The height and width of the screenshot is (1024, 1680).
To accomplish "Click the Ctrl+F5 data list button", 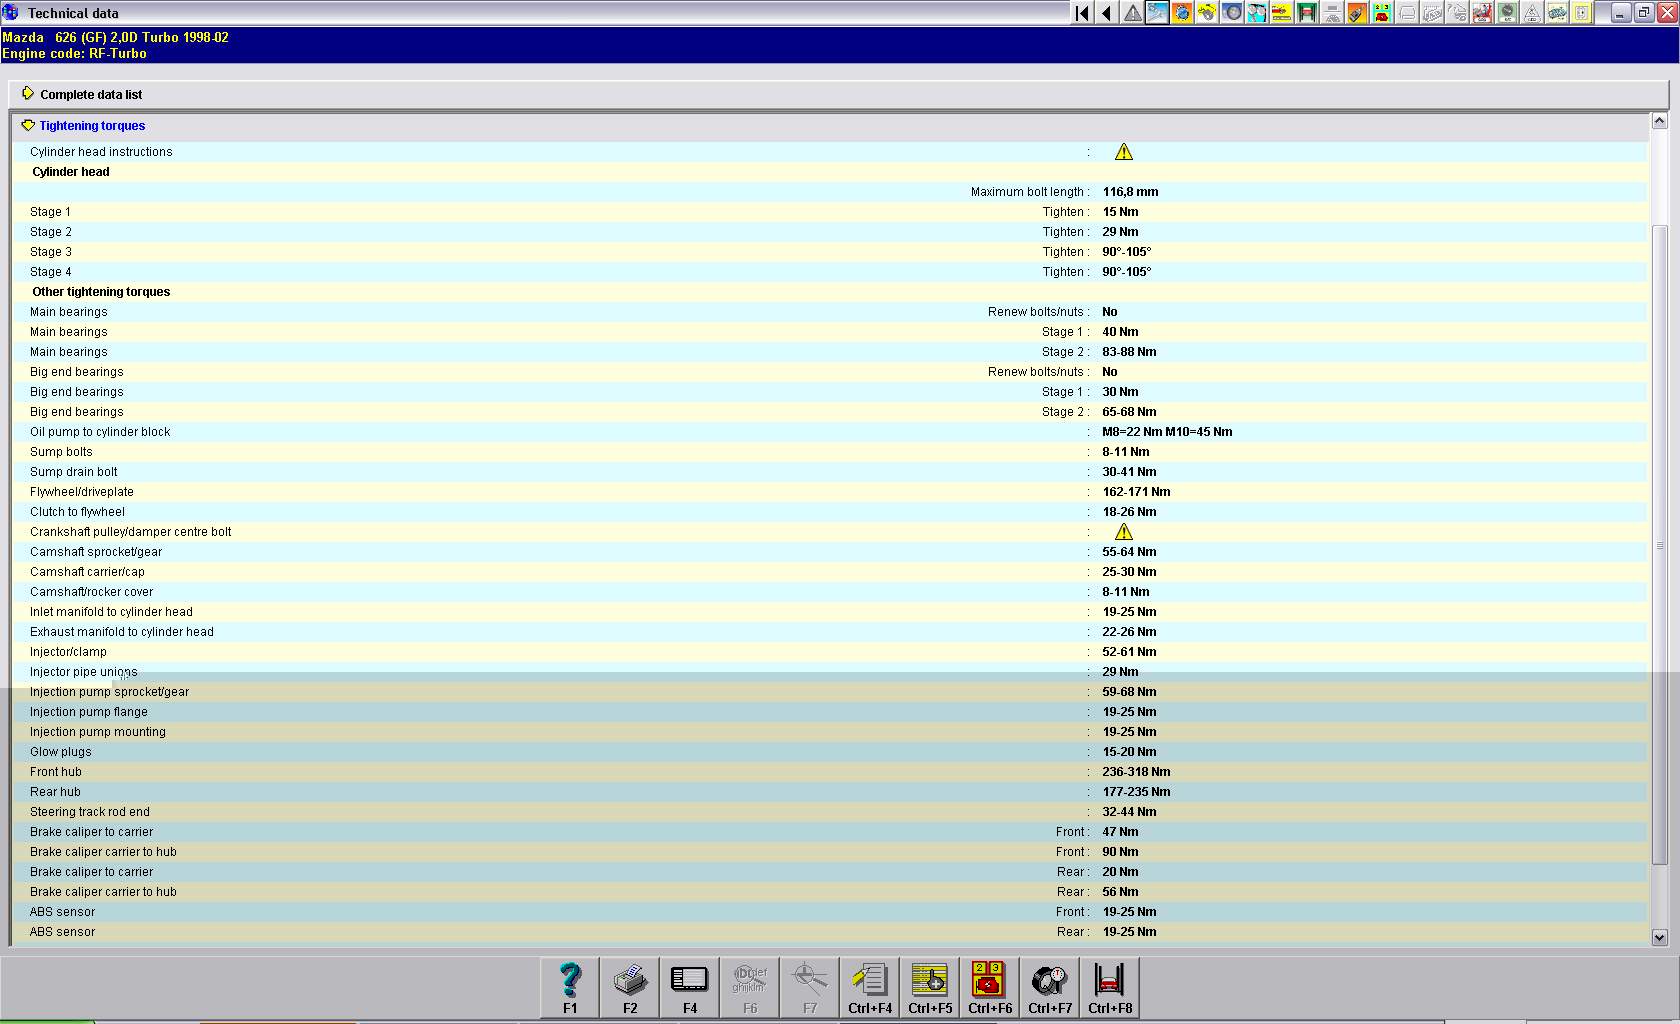I will pos(930,987).
